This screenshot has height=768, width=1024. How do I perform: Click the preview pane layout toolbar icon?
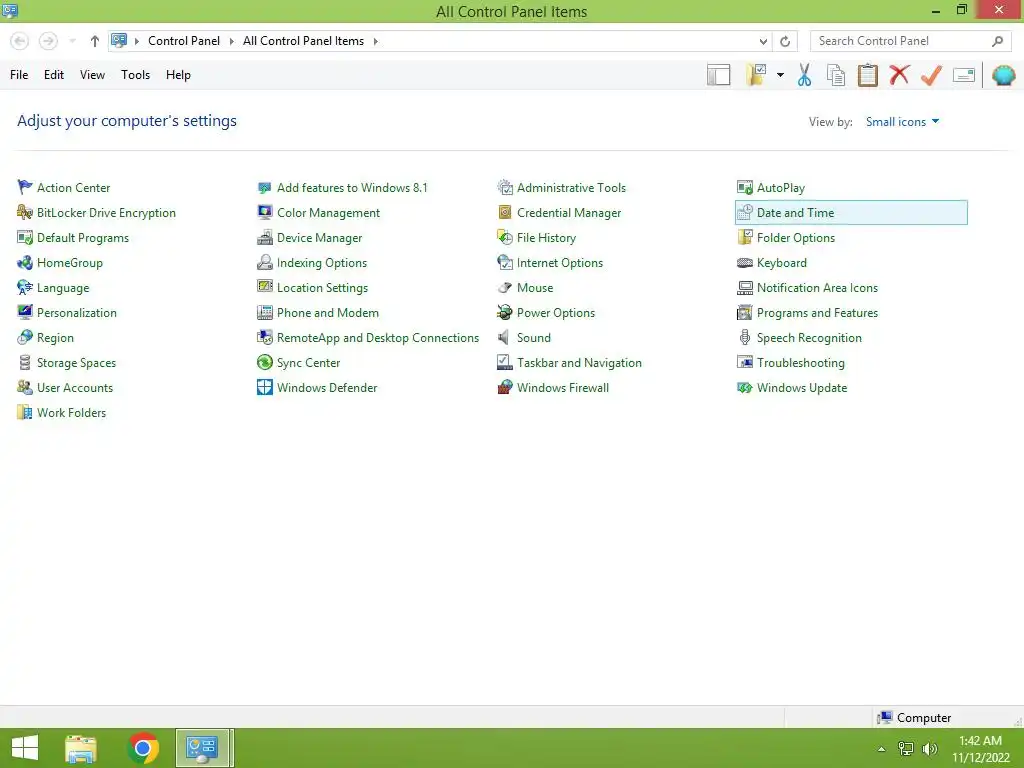pos(718,75)
